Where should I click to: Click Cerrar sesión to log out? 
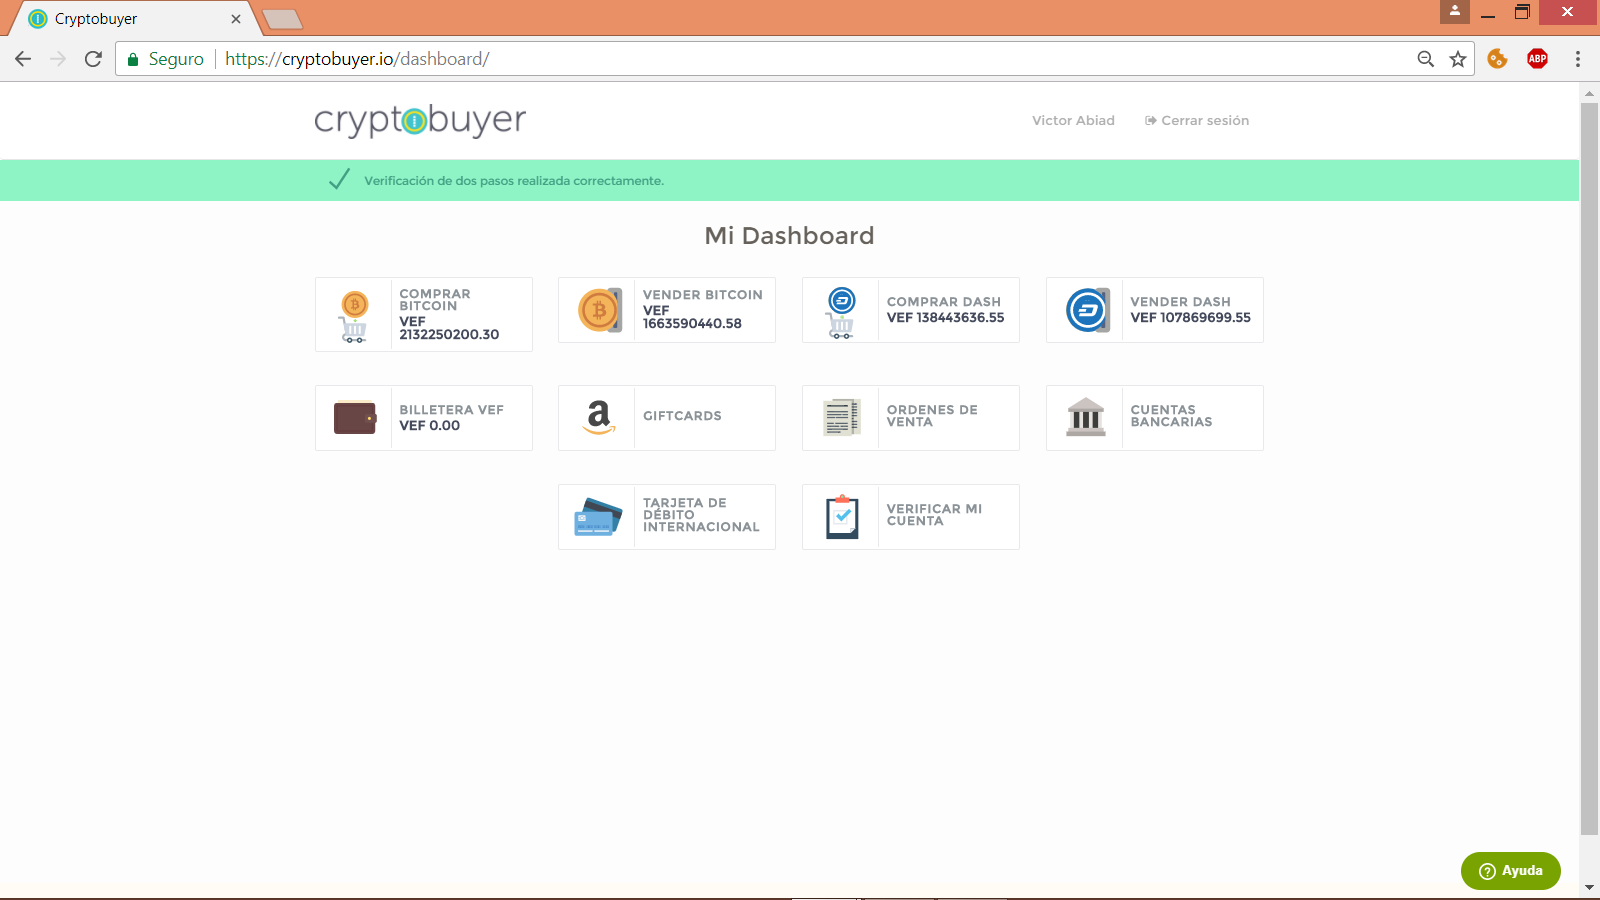pyautogui.click(x=1197, y=120)
